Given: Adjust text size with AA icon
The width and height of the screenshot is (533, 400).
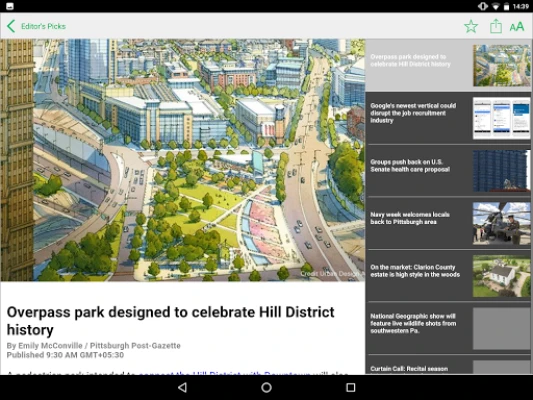Looking at the screenshot, I should (x=517, y=27).
